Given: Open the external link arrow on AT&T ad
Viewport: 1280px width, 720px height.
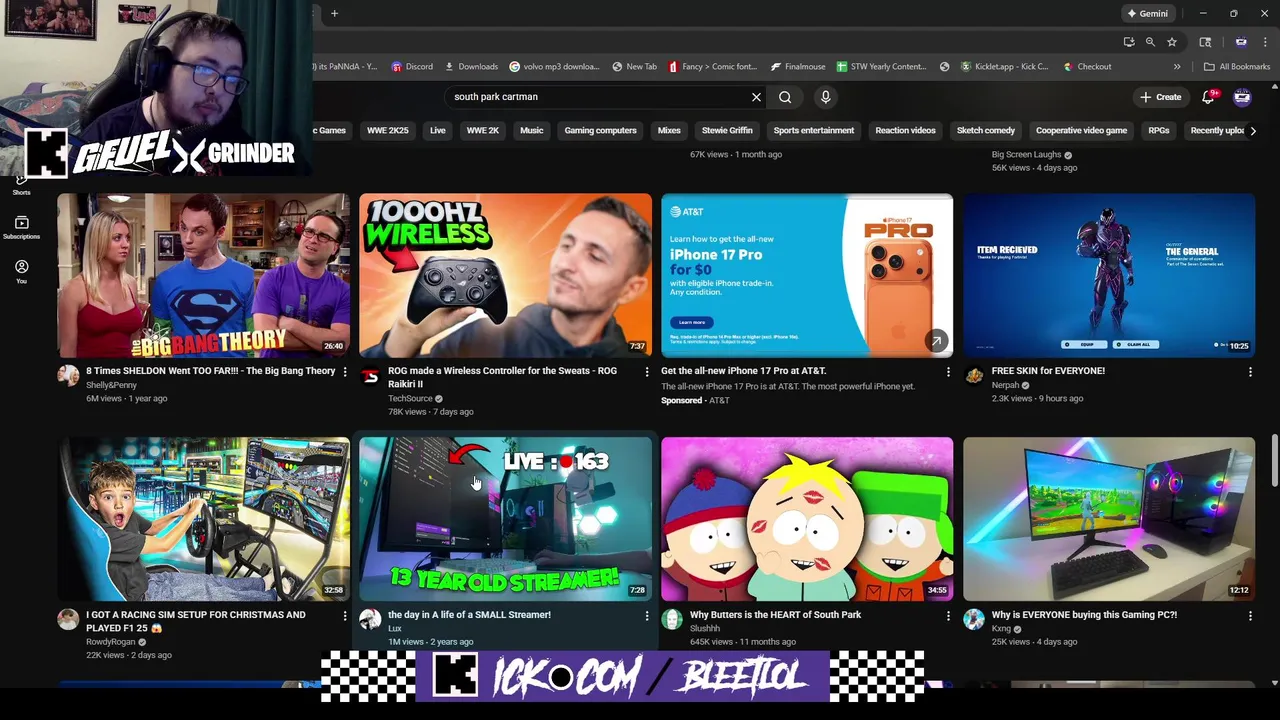Looking at the screenshot, I should [936, 341].
